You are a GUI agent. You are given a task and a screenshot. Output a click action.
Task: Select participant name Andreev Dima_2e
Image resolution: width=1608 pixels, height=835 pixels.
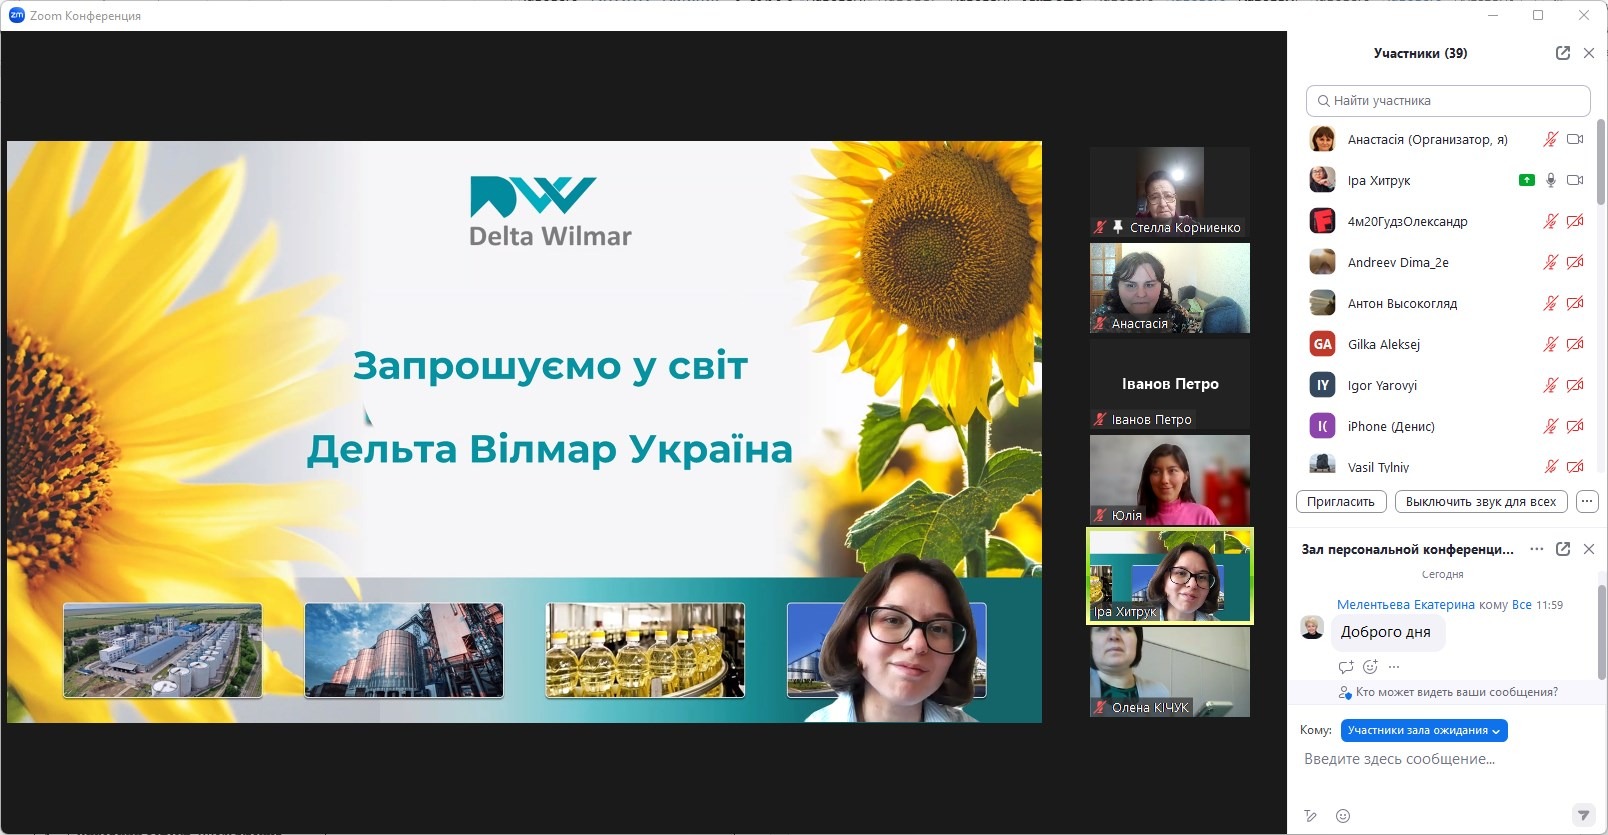pyautogui.click(x=1398, y=263)
